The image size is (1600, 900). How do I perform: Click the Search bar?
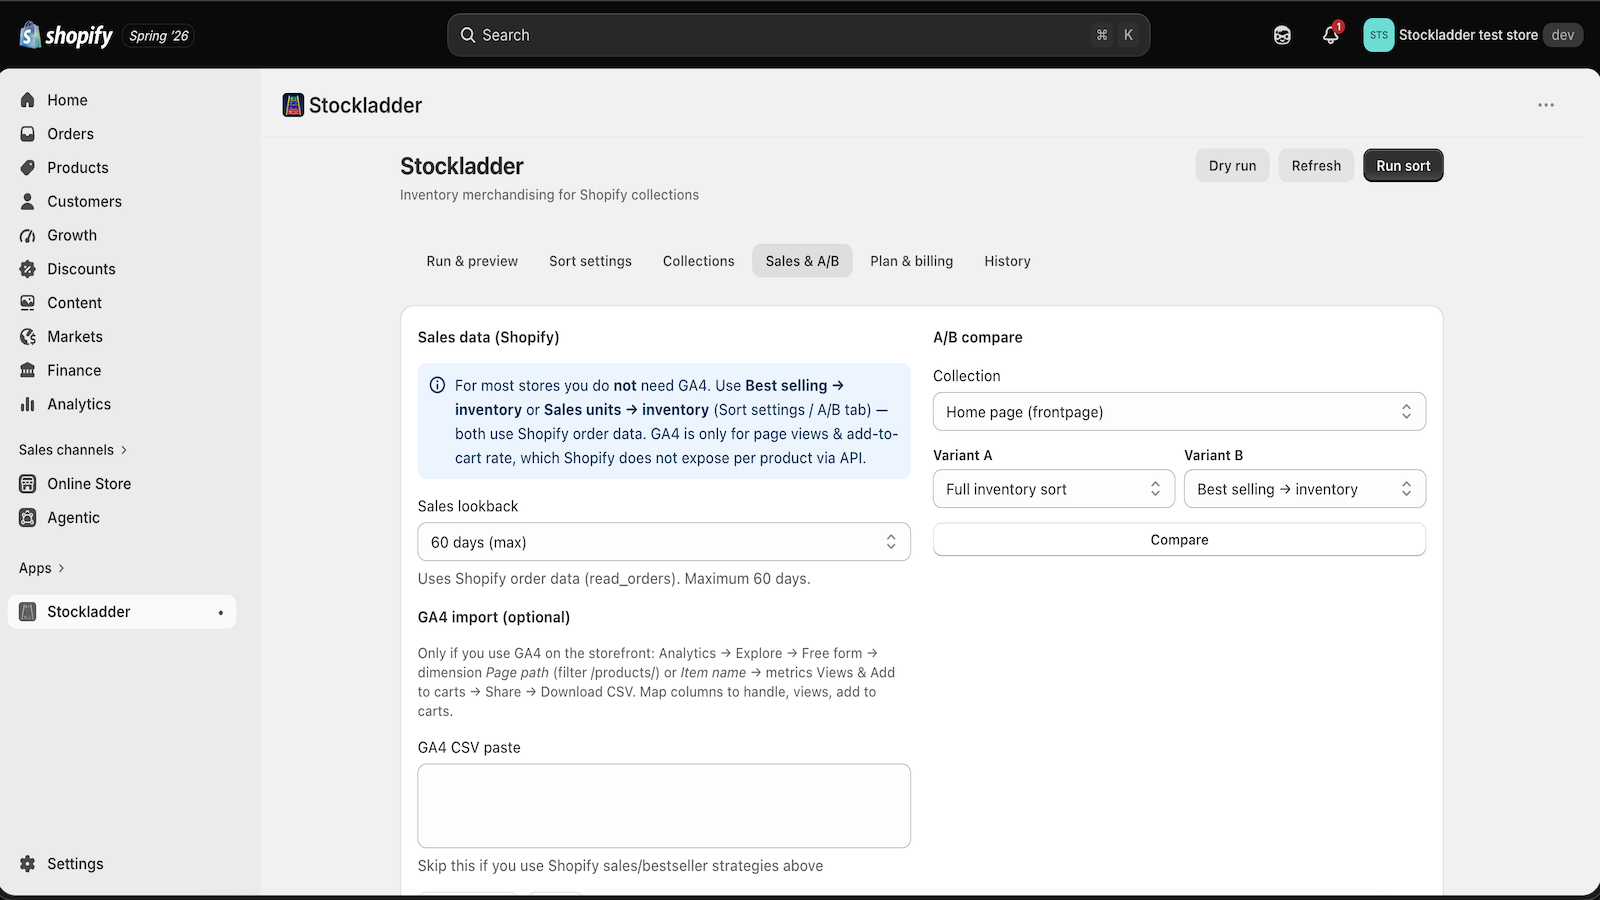(x=798, y=35)
